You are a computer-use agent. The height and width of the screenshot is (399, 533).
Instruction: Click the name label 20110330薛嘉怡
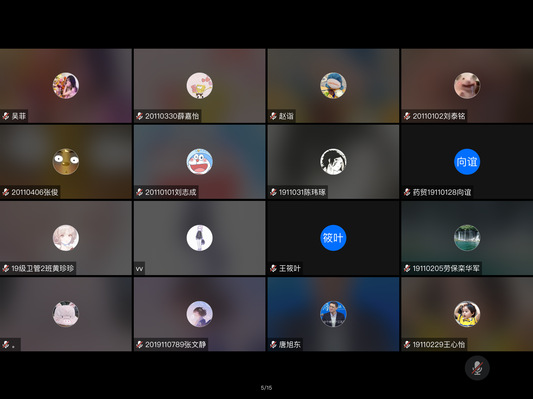pyautogui.click(x=172, y=116)
